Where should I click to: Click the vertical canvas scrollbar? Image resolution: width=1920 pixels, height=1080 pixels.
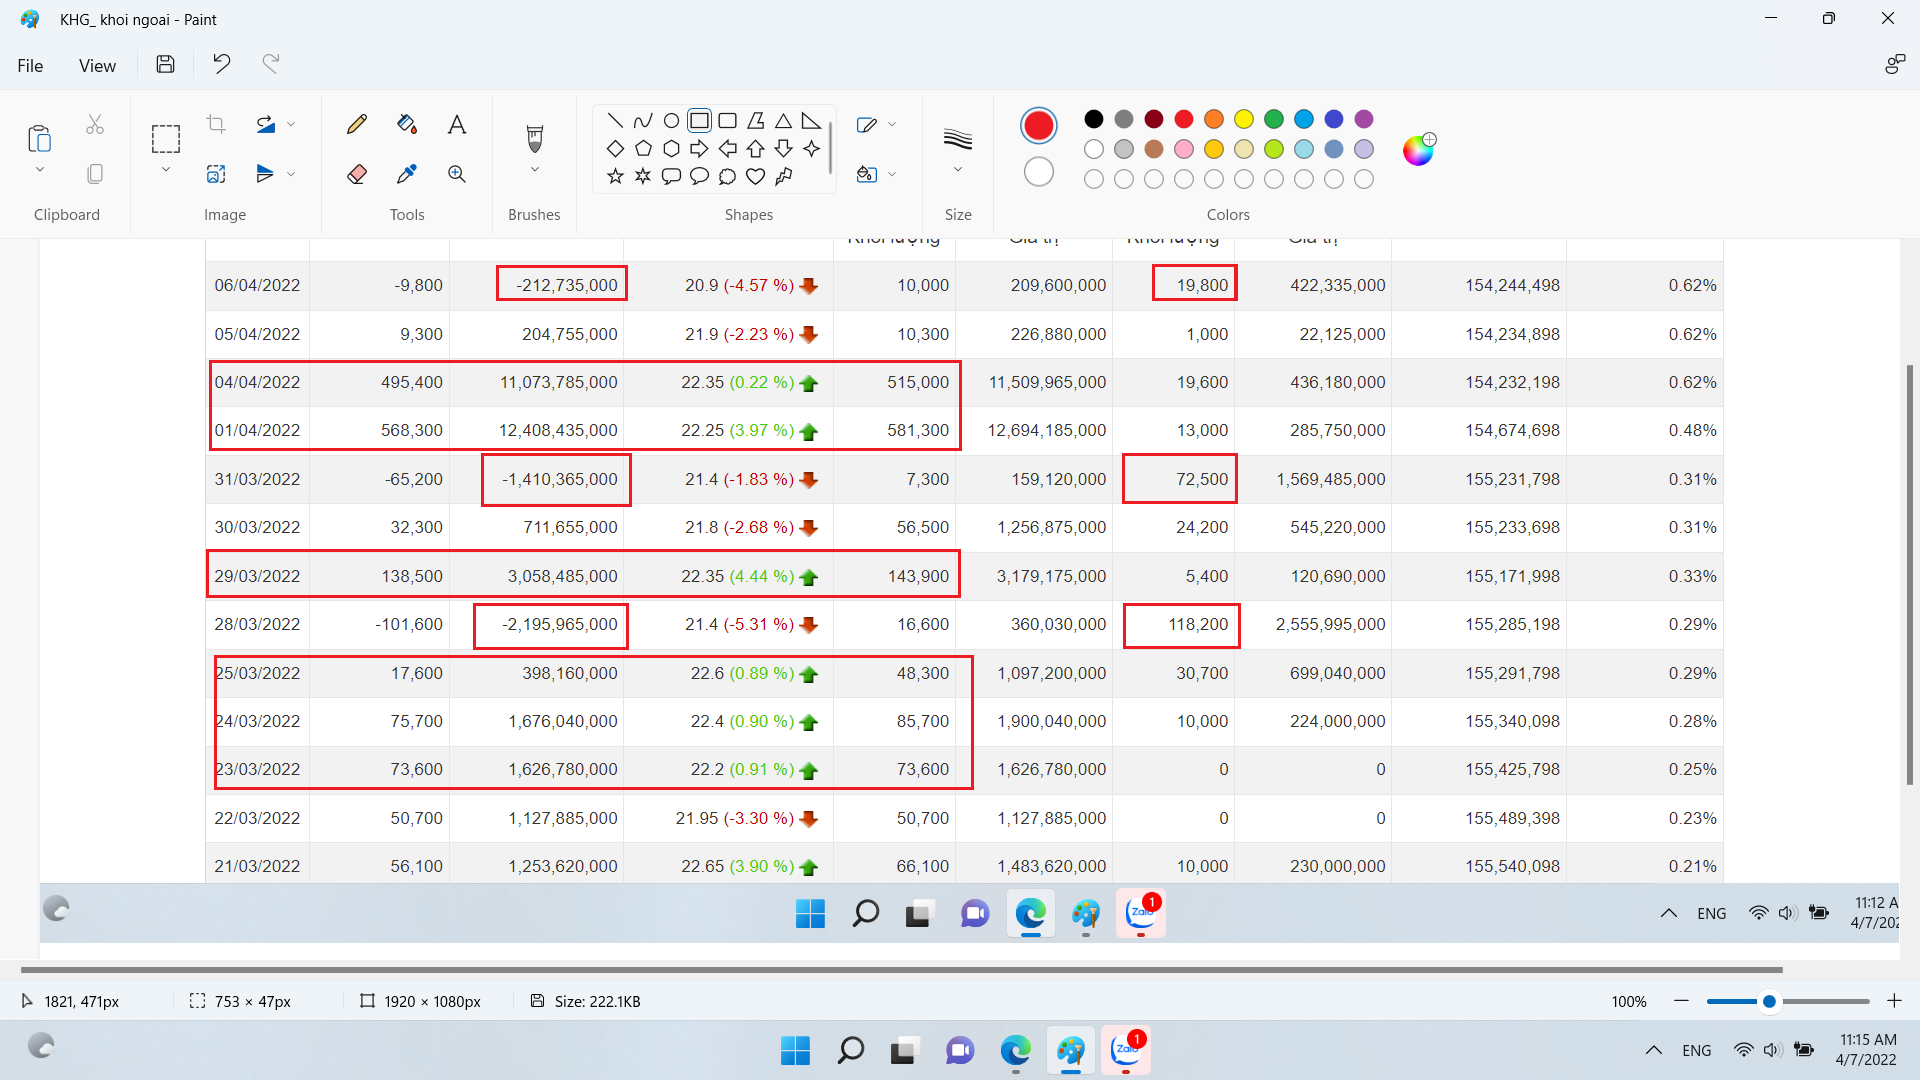click(1909, 575)
